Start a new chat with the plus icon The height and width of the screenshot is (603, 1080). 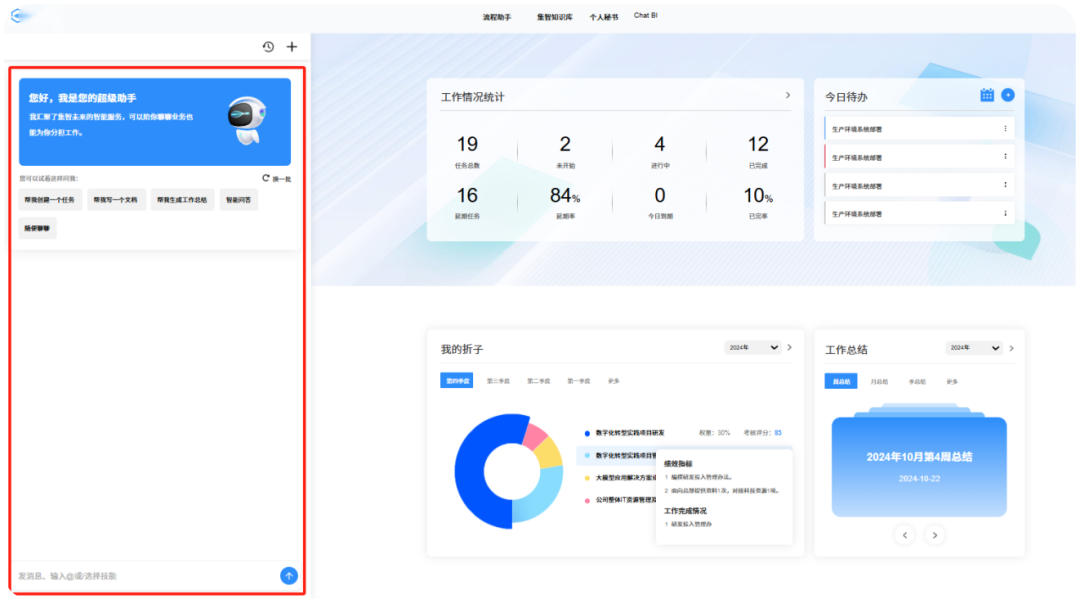(x=292, y=47)
